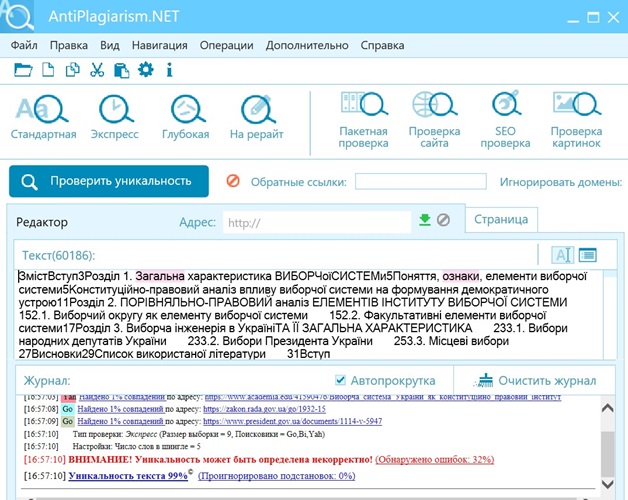Click text editor vertical scrollbar
The width and height of the screenshot is (628, 500).
pos(610,315)
